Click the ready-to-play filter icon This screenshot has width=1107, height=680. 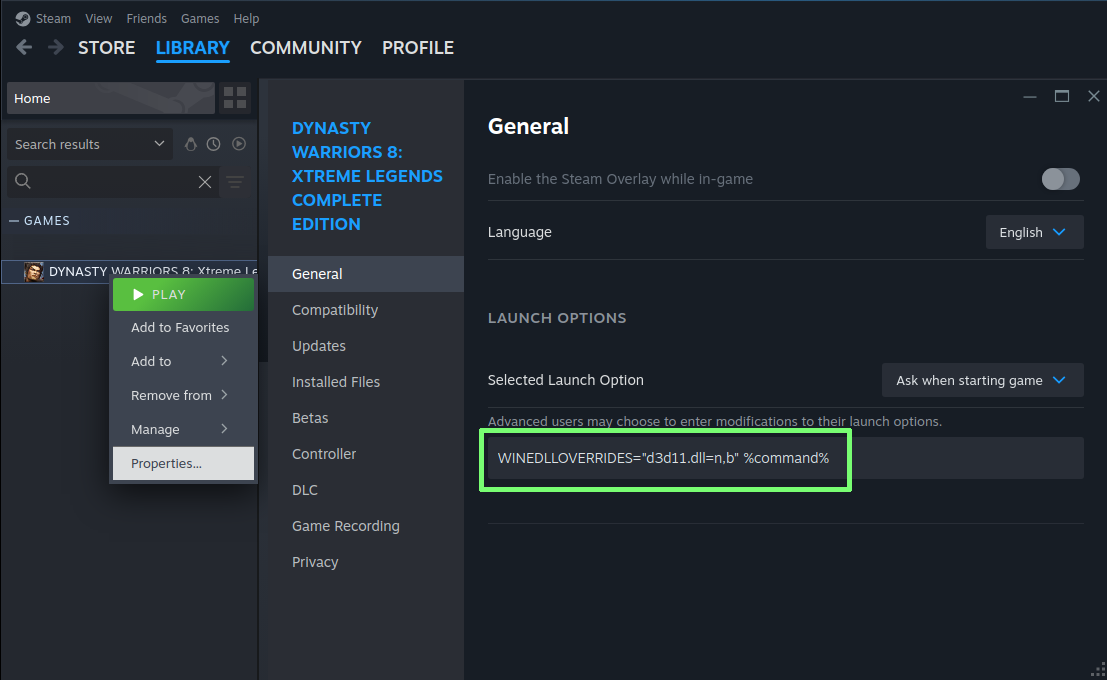click(239, 144)
